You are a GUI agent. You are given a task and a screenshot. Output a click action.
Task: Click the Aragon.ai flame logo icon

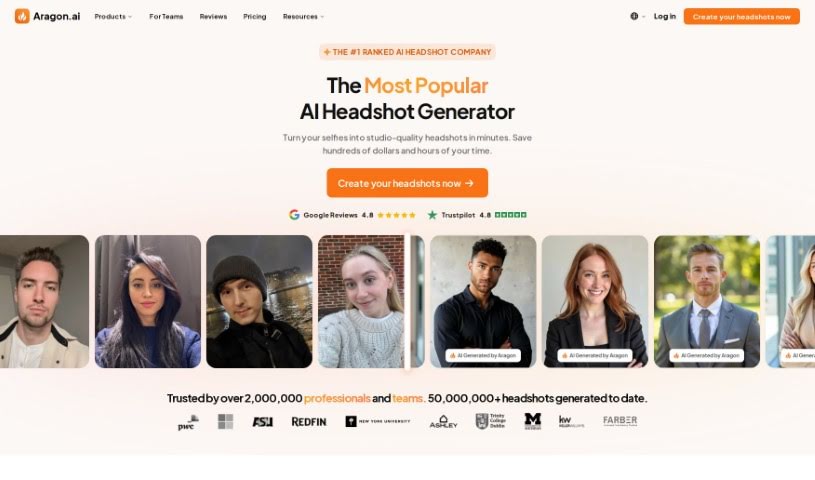(22, 16)
